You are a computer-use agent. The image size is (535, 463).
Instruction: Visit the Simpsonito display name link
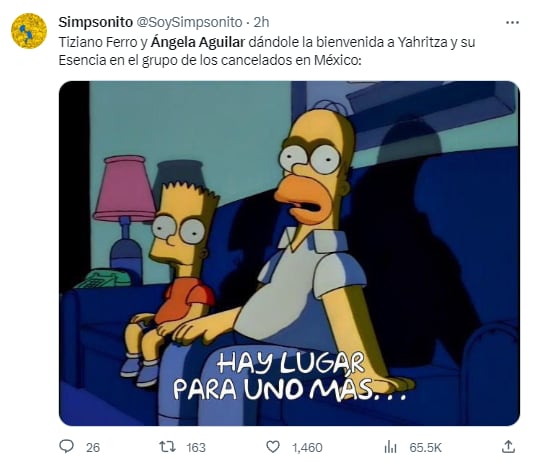96,22
